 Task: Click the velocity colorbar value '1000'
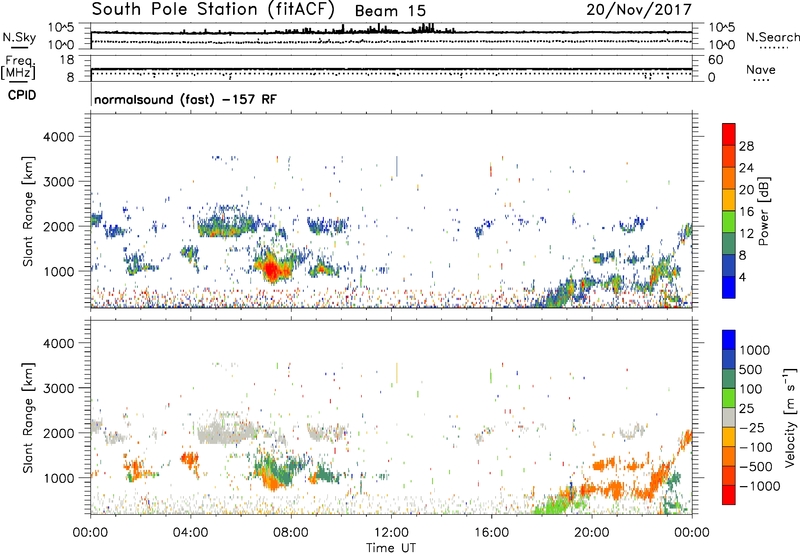point(755,350)
